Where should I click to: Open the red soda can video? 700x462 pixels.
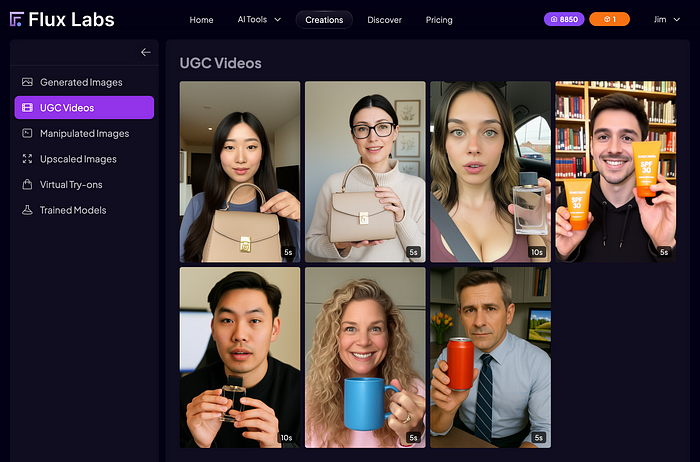pyautogui.click(x=490, y=358)
